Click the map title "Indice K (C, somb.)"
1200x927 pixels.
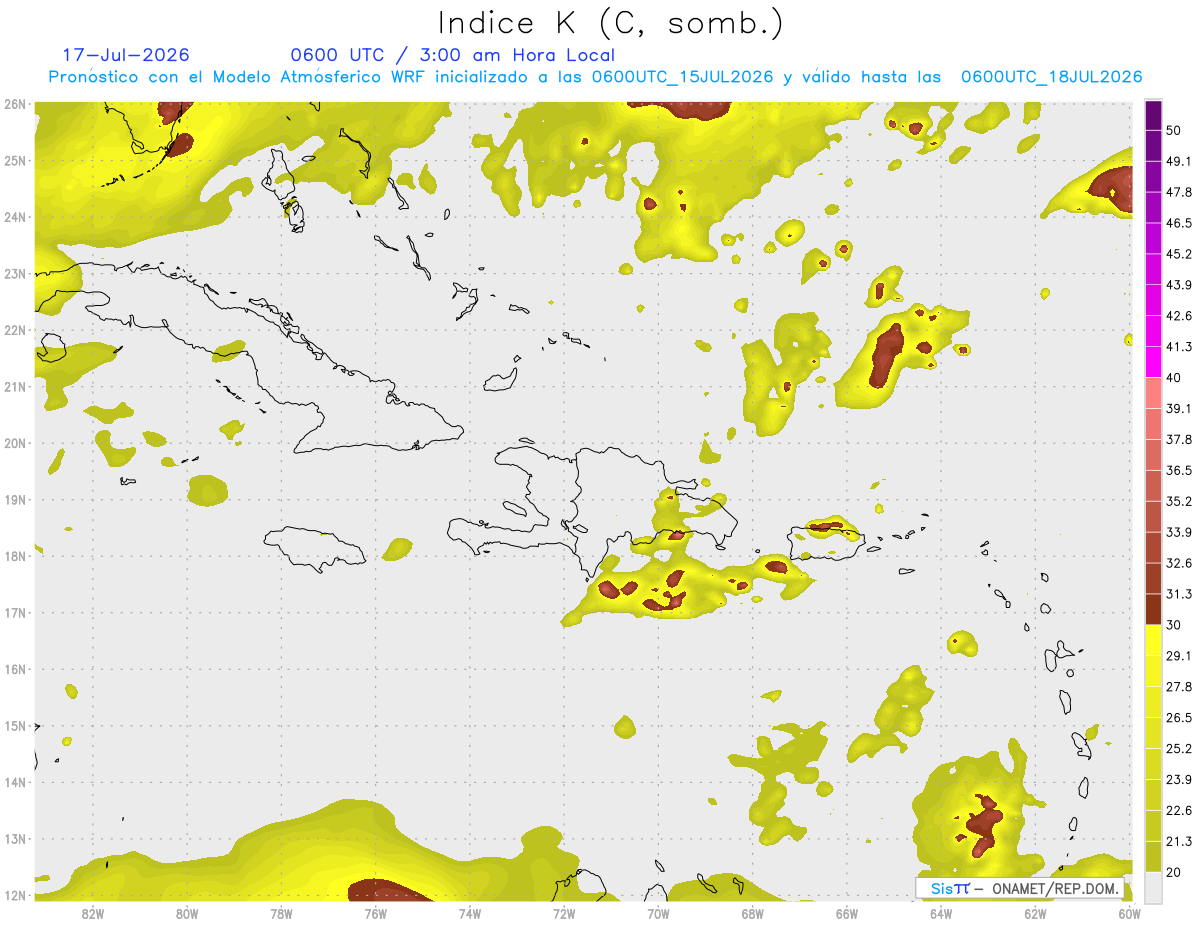(611, 23)
